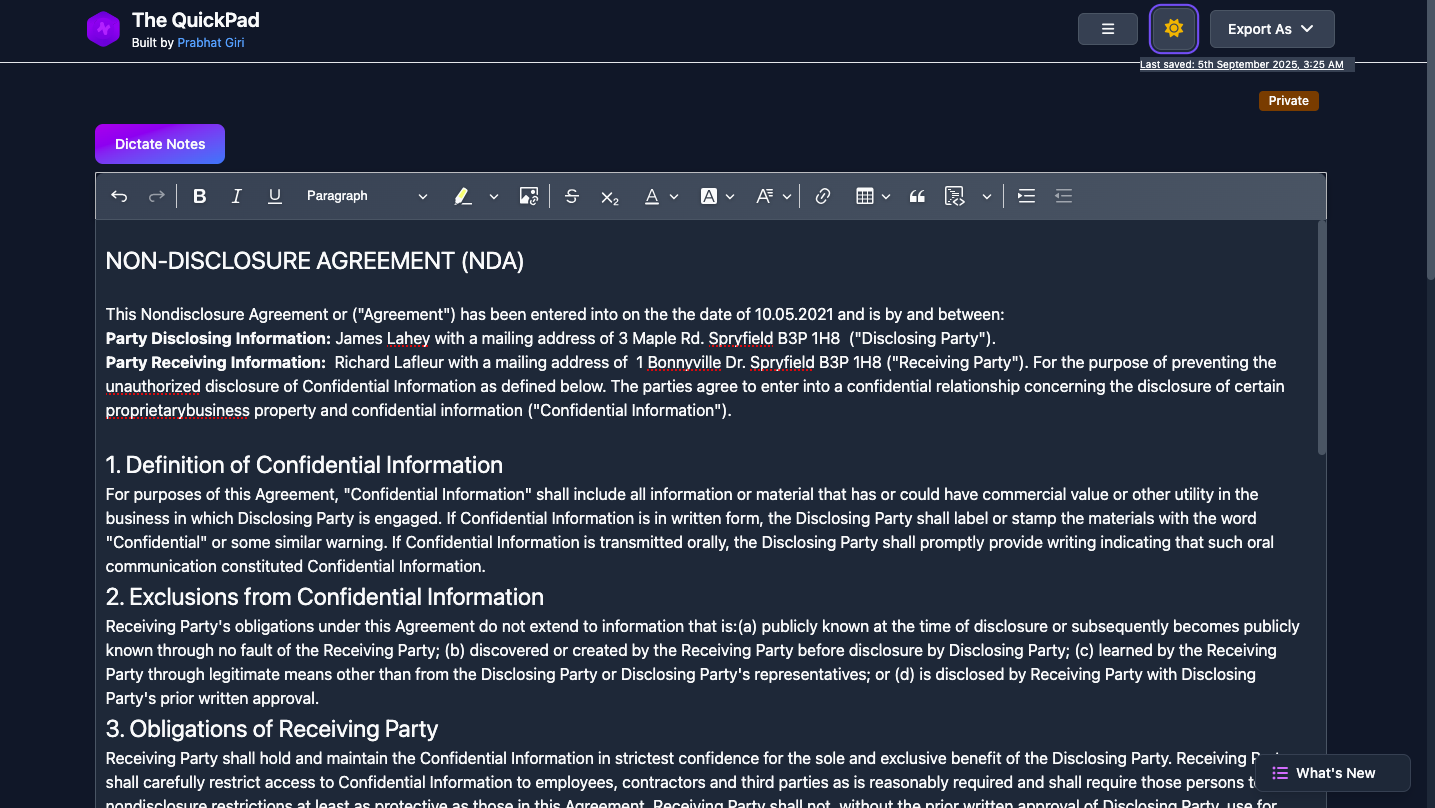Click the bold 'Party Receiving Information:' text
1435x808 pixels.
(x=216, y=362)
